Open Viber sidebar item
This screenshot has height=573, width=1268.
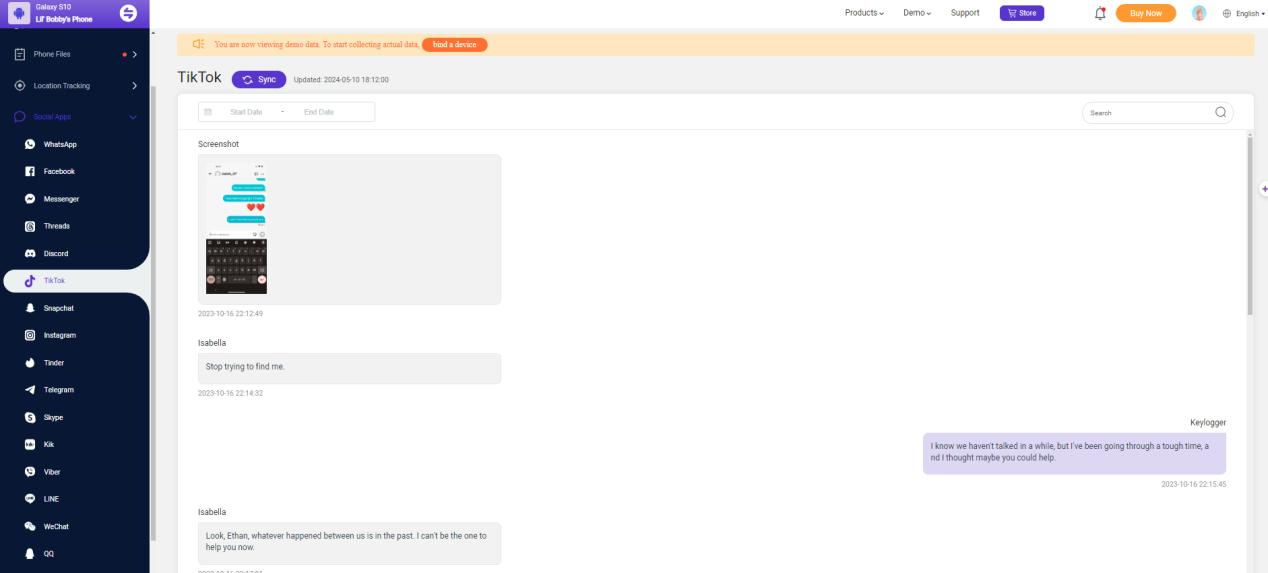(x=52, y=471)
